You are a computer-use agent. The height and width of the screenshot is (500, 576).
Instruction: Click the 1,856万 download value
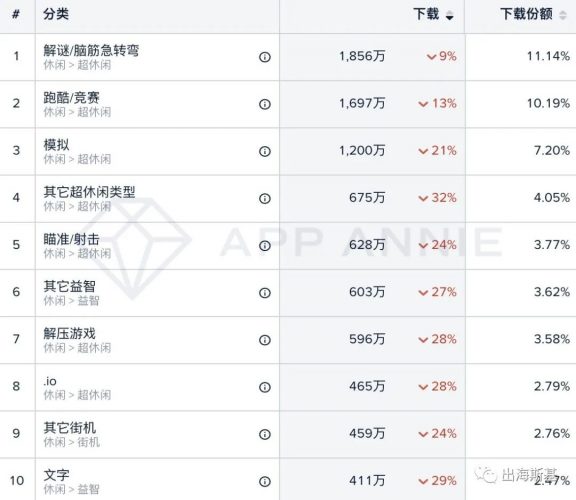click(x=362, y=56)
